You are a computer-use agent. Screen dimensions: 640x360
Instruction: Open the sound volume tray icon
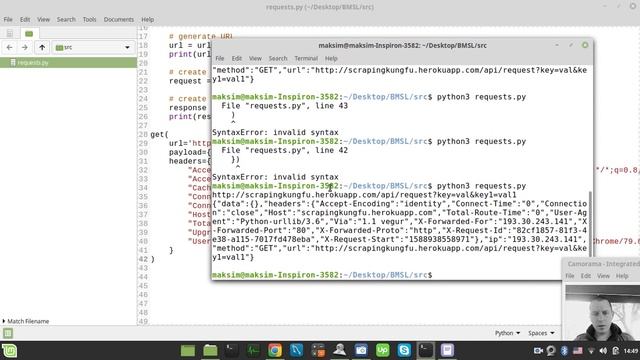click(603, 351)
